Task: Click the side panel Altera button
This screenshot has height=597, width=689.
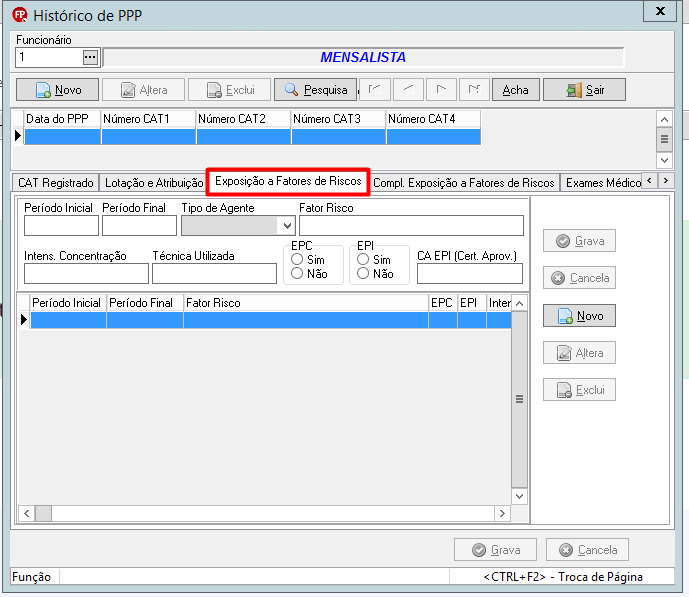Action: pyautogui.click(x=579, y=352)
